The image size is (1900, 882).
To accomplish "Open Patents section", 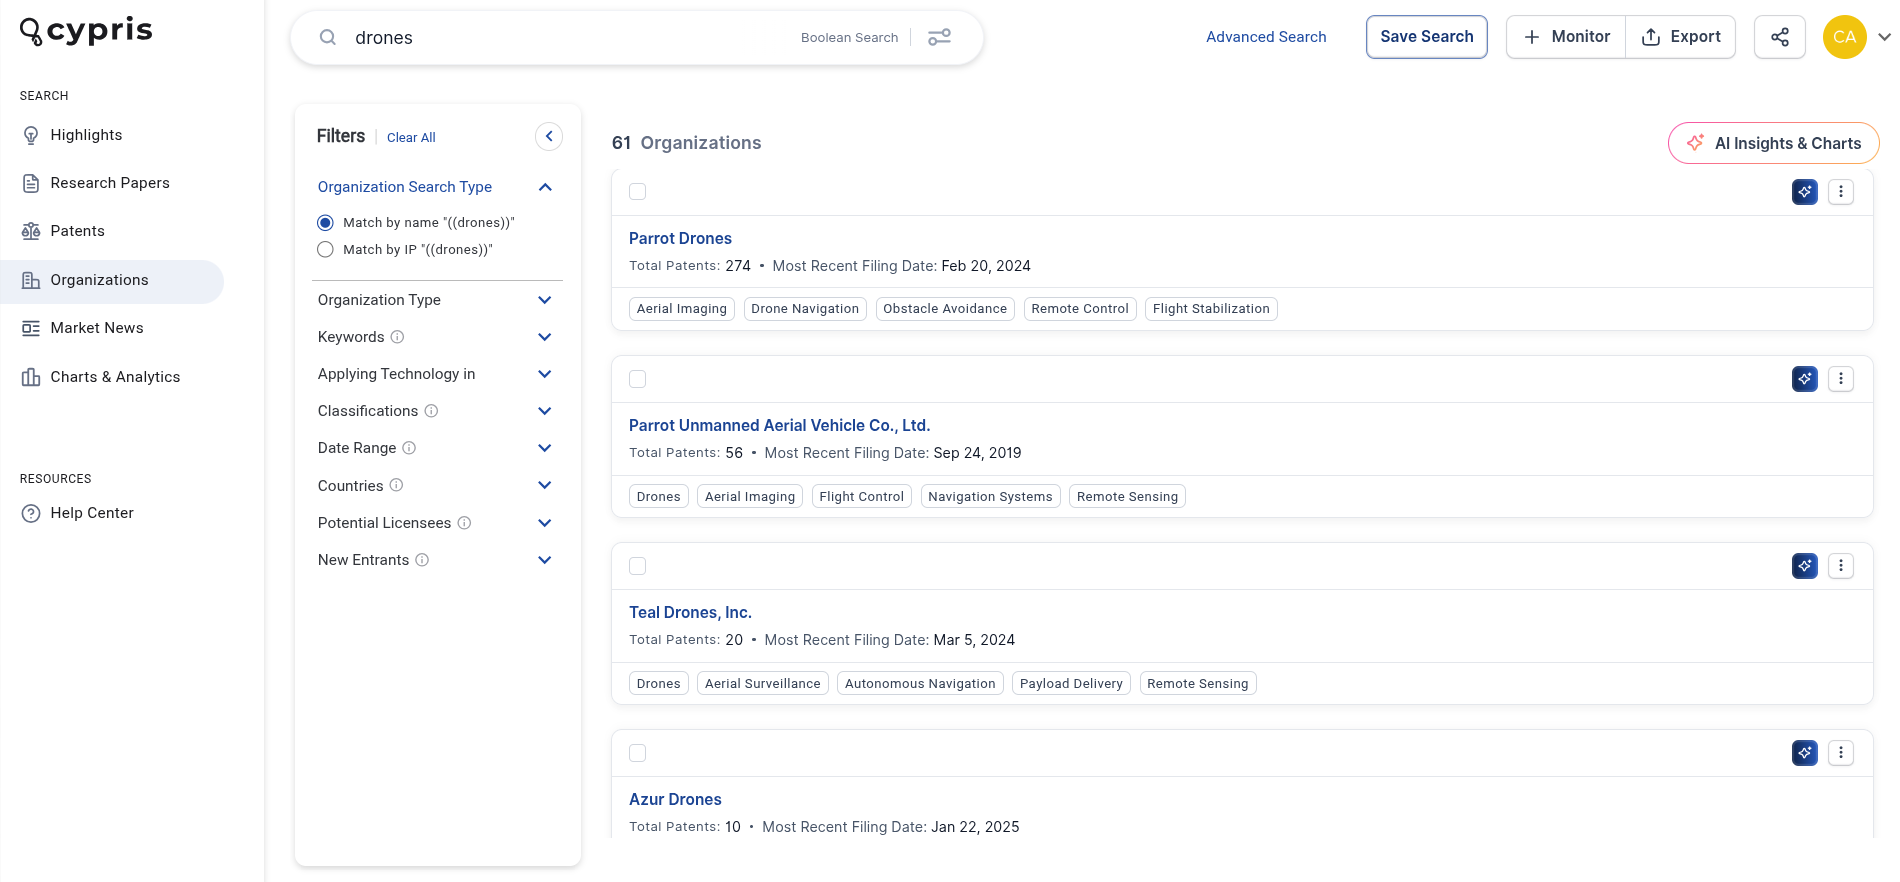I will pos(112,231).
